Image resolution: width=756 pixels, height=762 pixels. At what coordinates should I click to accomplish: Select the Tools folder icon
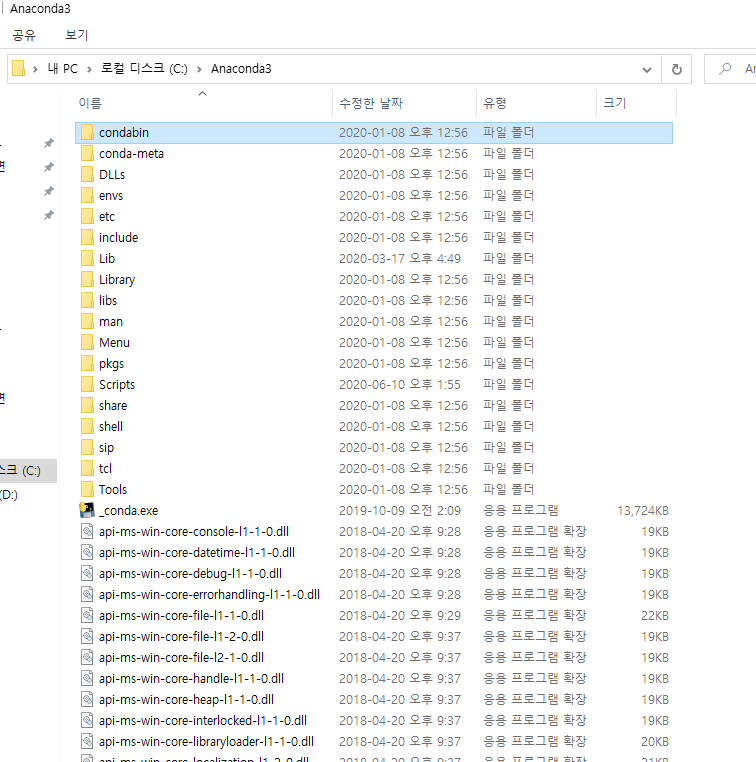coord(87,489)
